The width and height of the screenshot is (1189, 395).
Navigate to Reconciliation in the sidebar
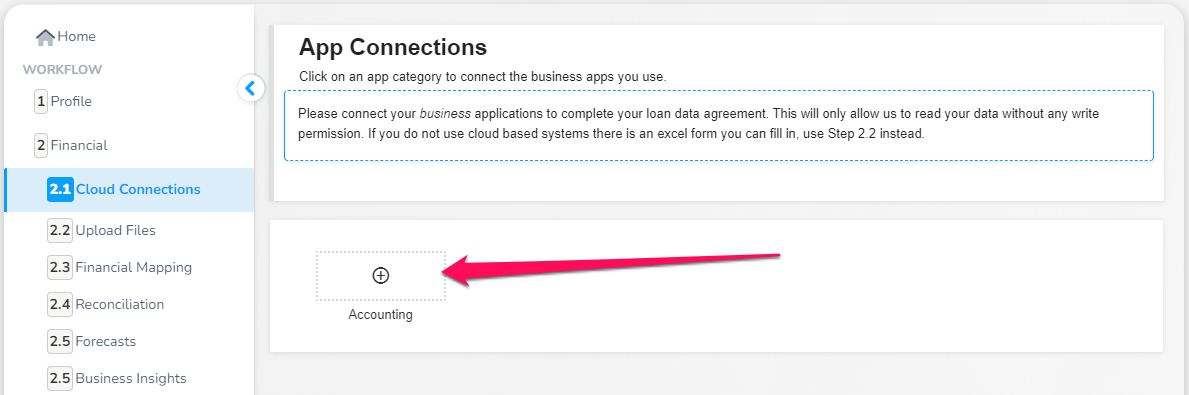click(x=120, y=305)
